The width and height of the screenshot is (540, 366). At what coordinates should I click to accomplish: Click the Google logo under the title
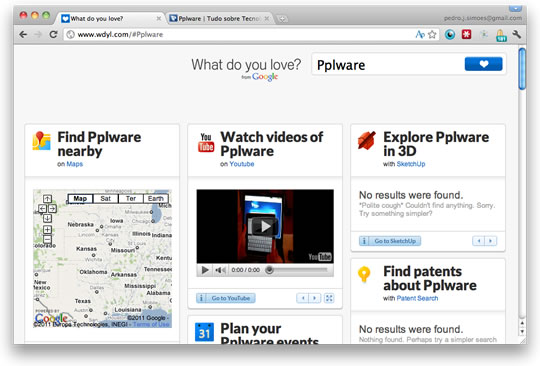[x=264, y=77]
